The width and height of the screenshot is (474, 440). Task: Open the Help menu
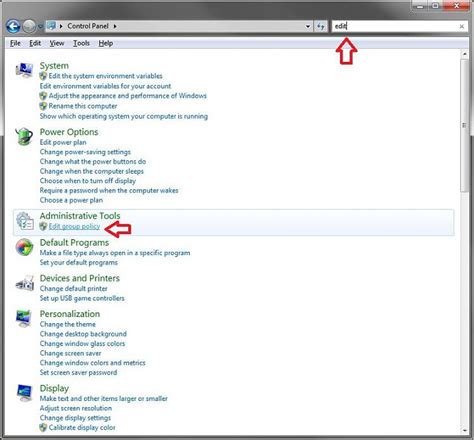pos(106,43)
